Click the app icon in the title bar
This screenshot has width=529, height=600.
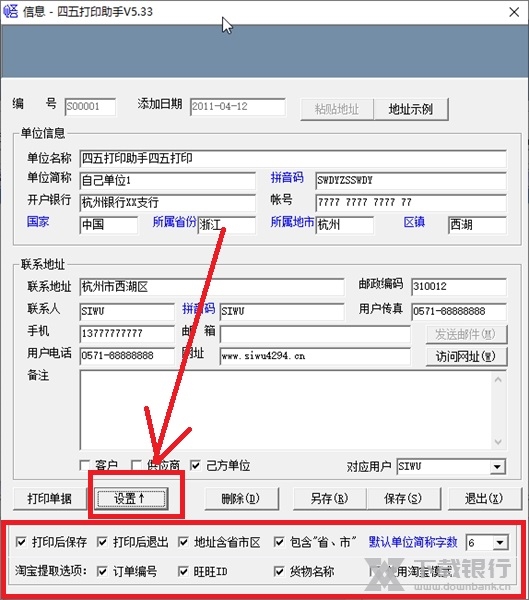[x=10, y=11]
